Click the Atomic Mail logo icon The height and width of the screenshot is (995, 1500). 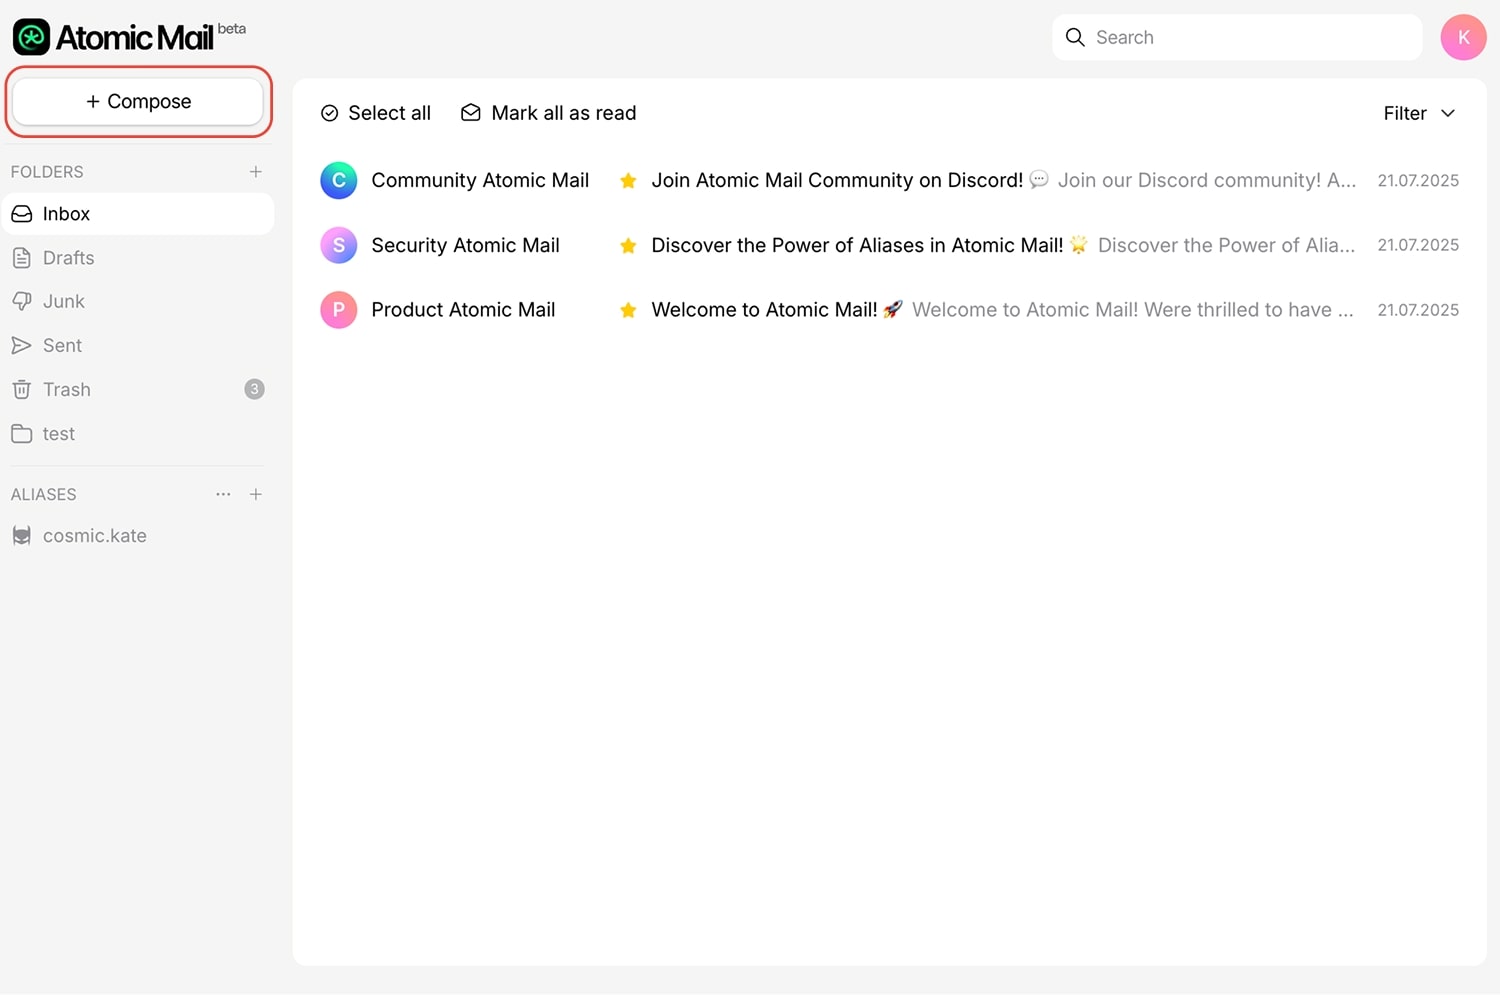tap(31, 37)
